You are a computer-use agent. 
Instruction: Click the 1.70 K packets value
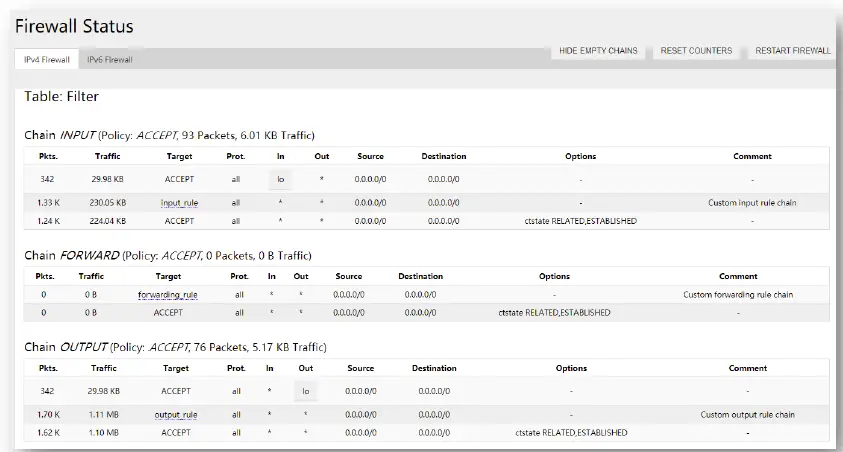click(x=48, y=415)
